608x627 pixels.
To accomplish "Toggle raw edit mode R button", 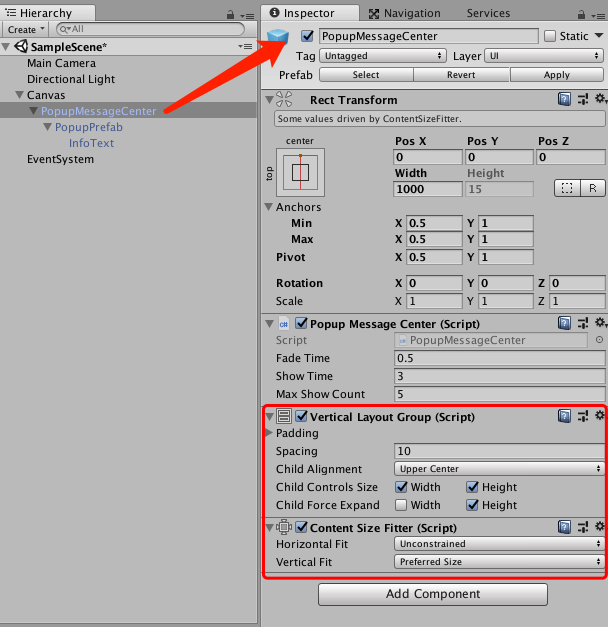I will point(592,188).
